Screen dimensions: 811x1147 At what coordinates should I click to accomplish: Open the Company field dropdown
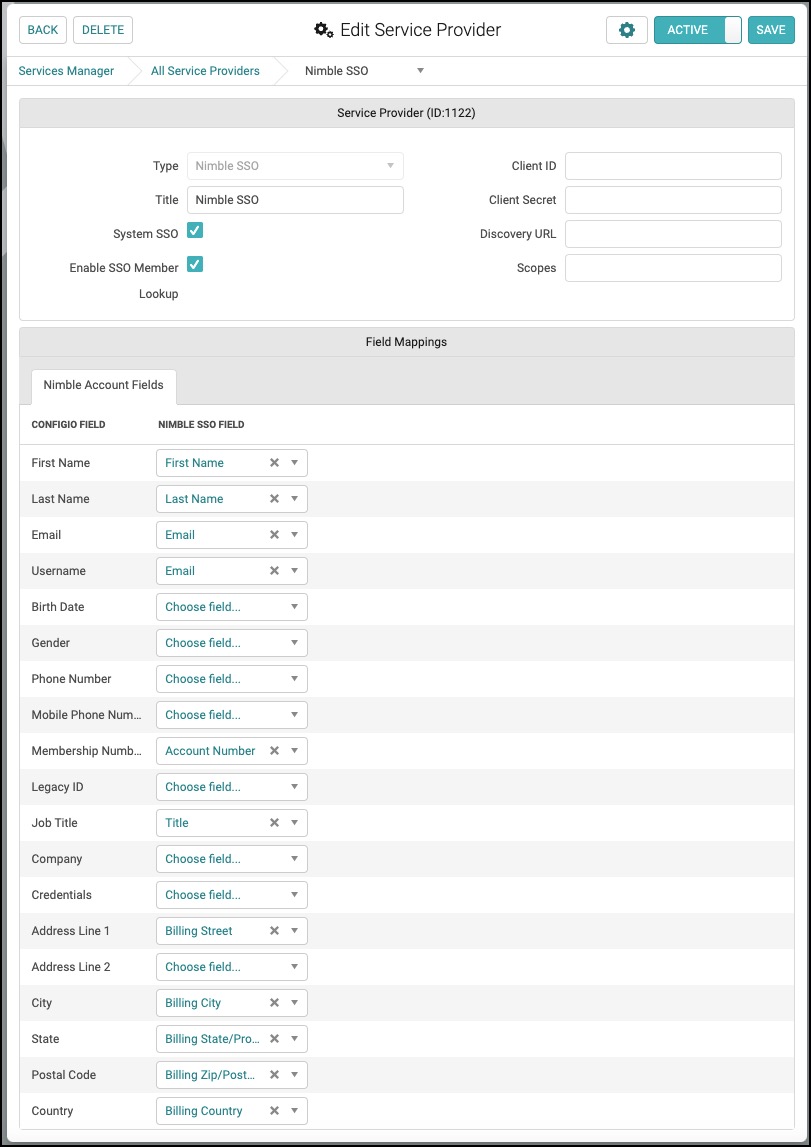pos(232,859)
